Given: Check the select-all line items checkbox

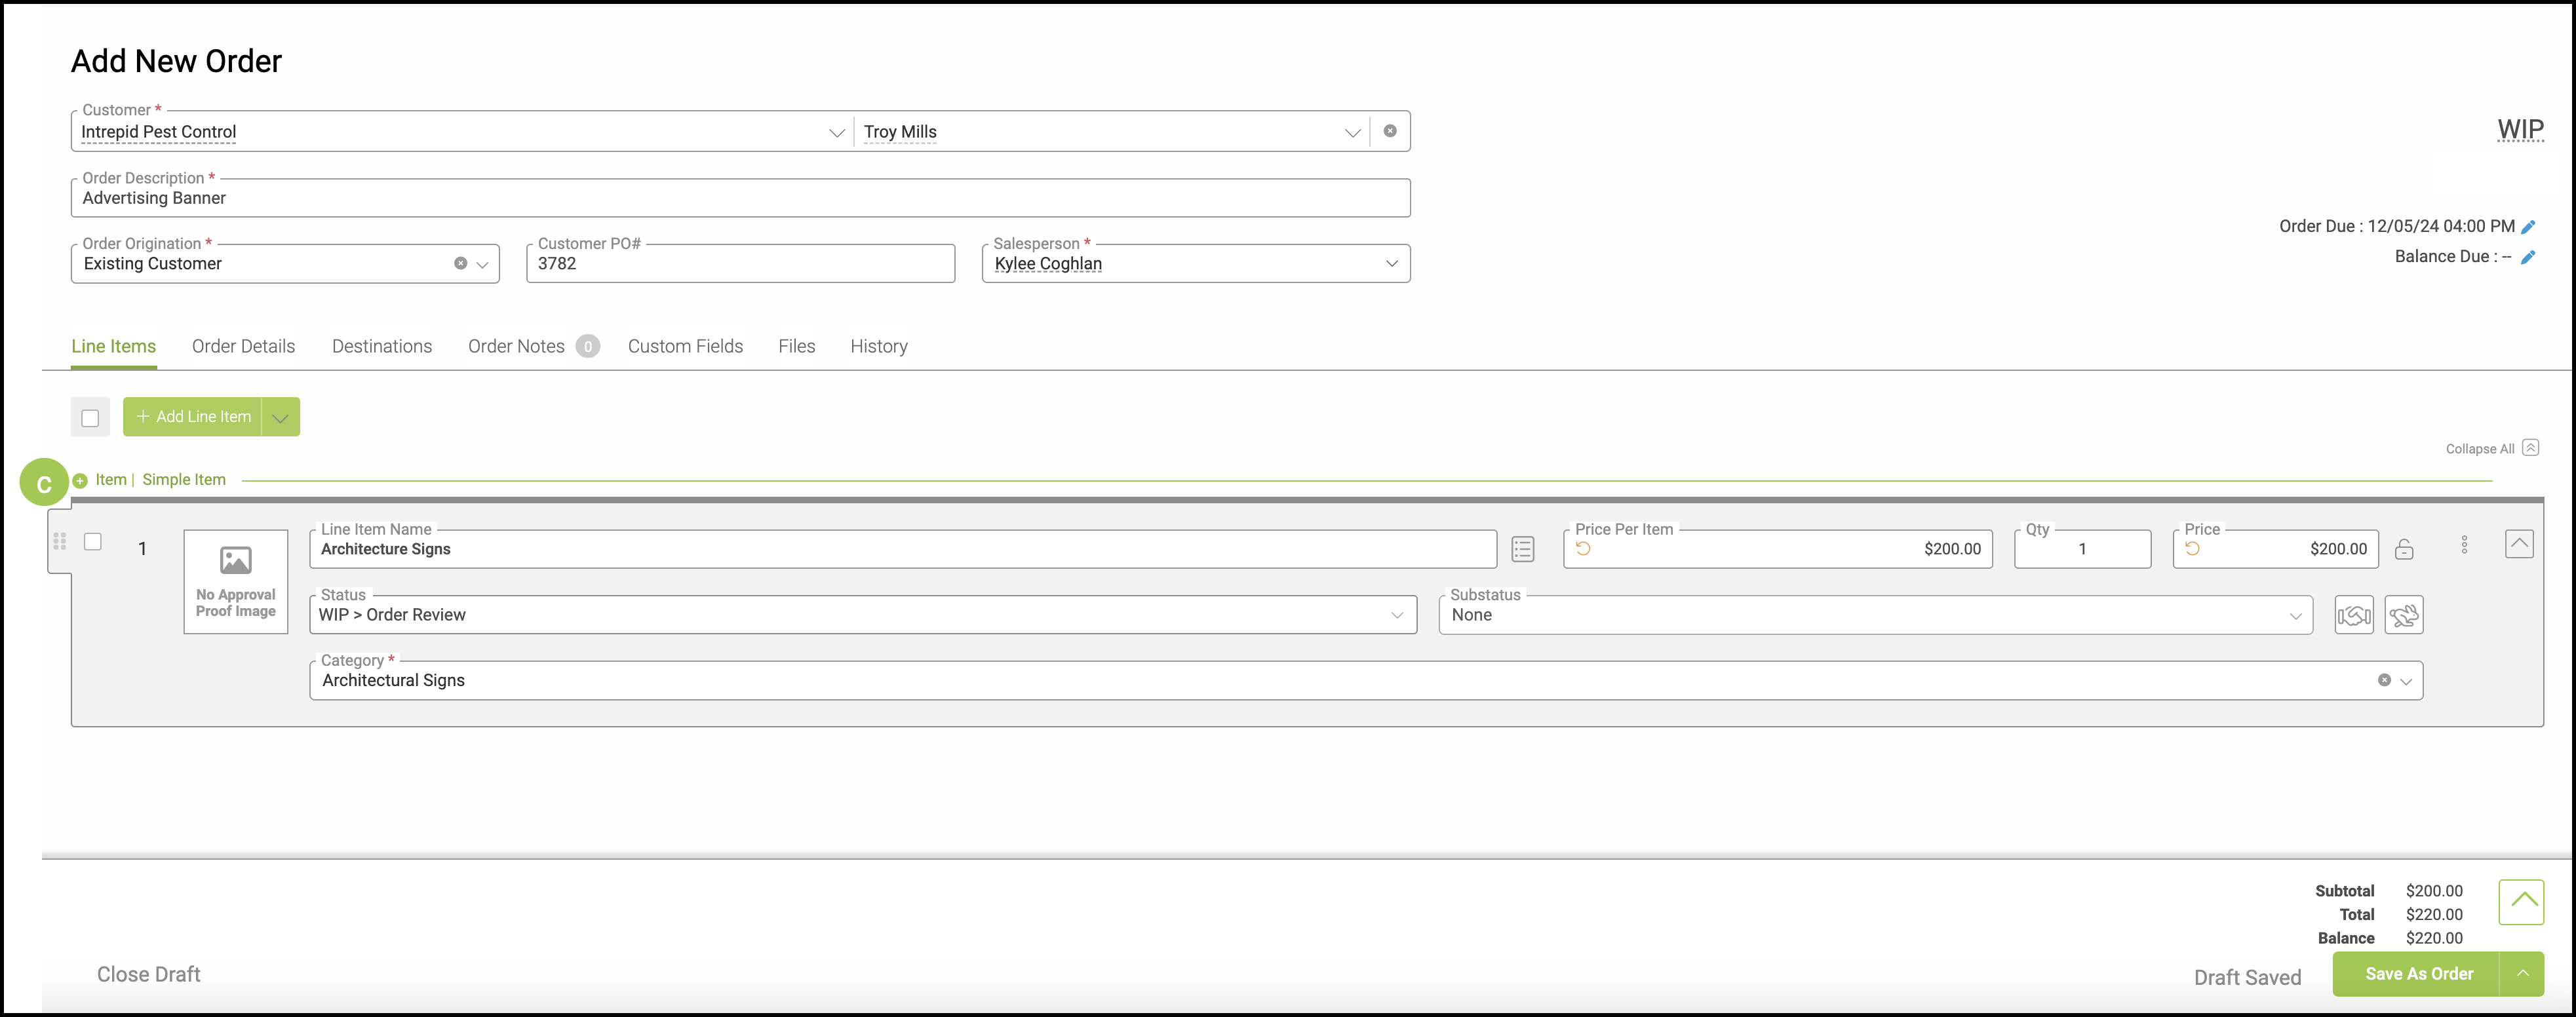Looking at the screenshot, I should 90,418.
